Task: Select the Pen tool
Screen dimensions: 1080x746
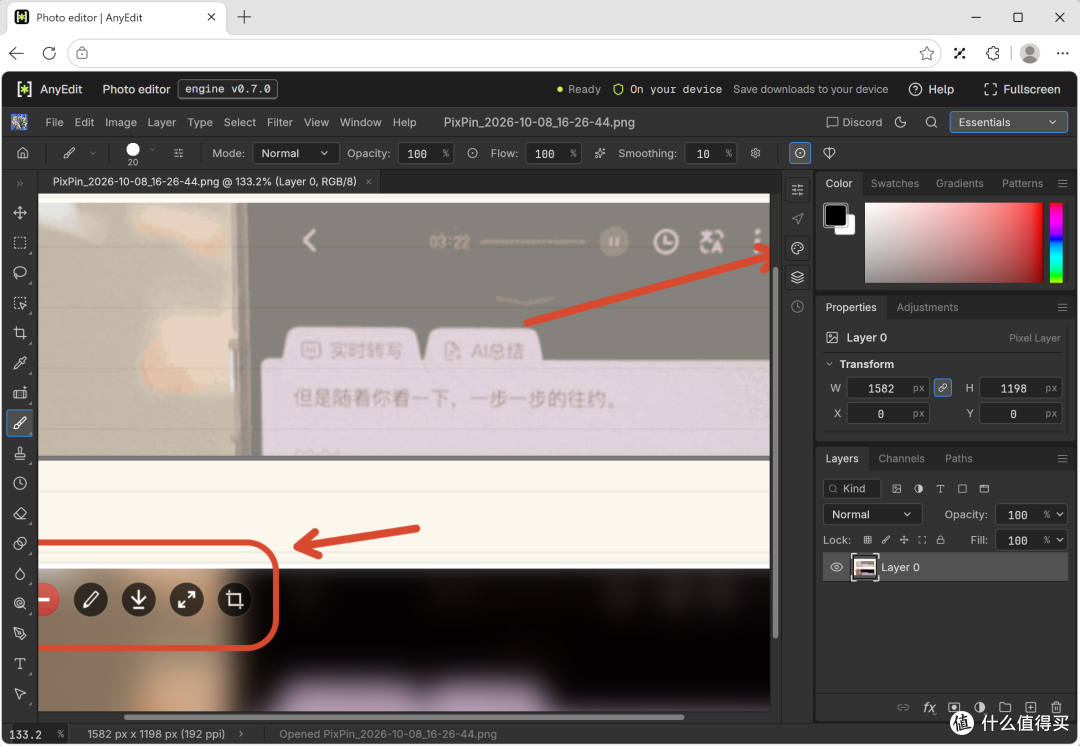Action: [20, 634]
